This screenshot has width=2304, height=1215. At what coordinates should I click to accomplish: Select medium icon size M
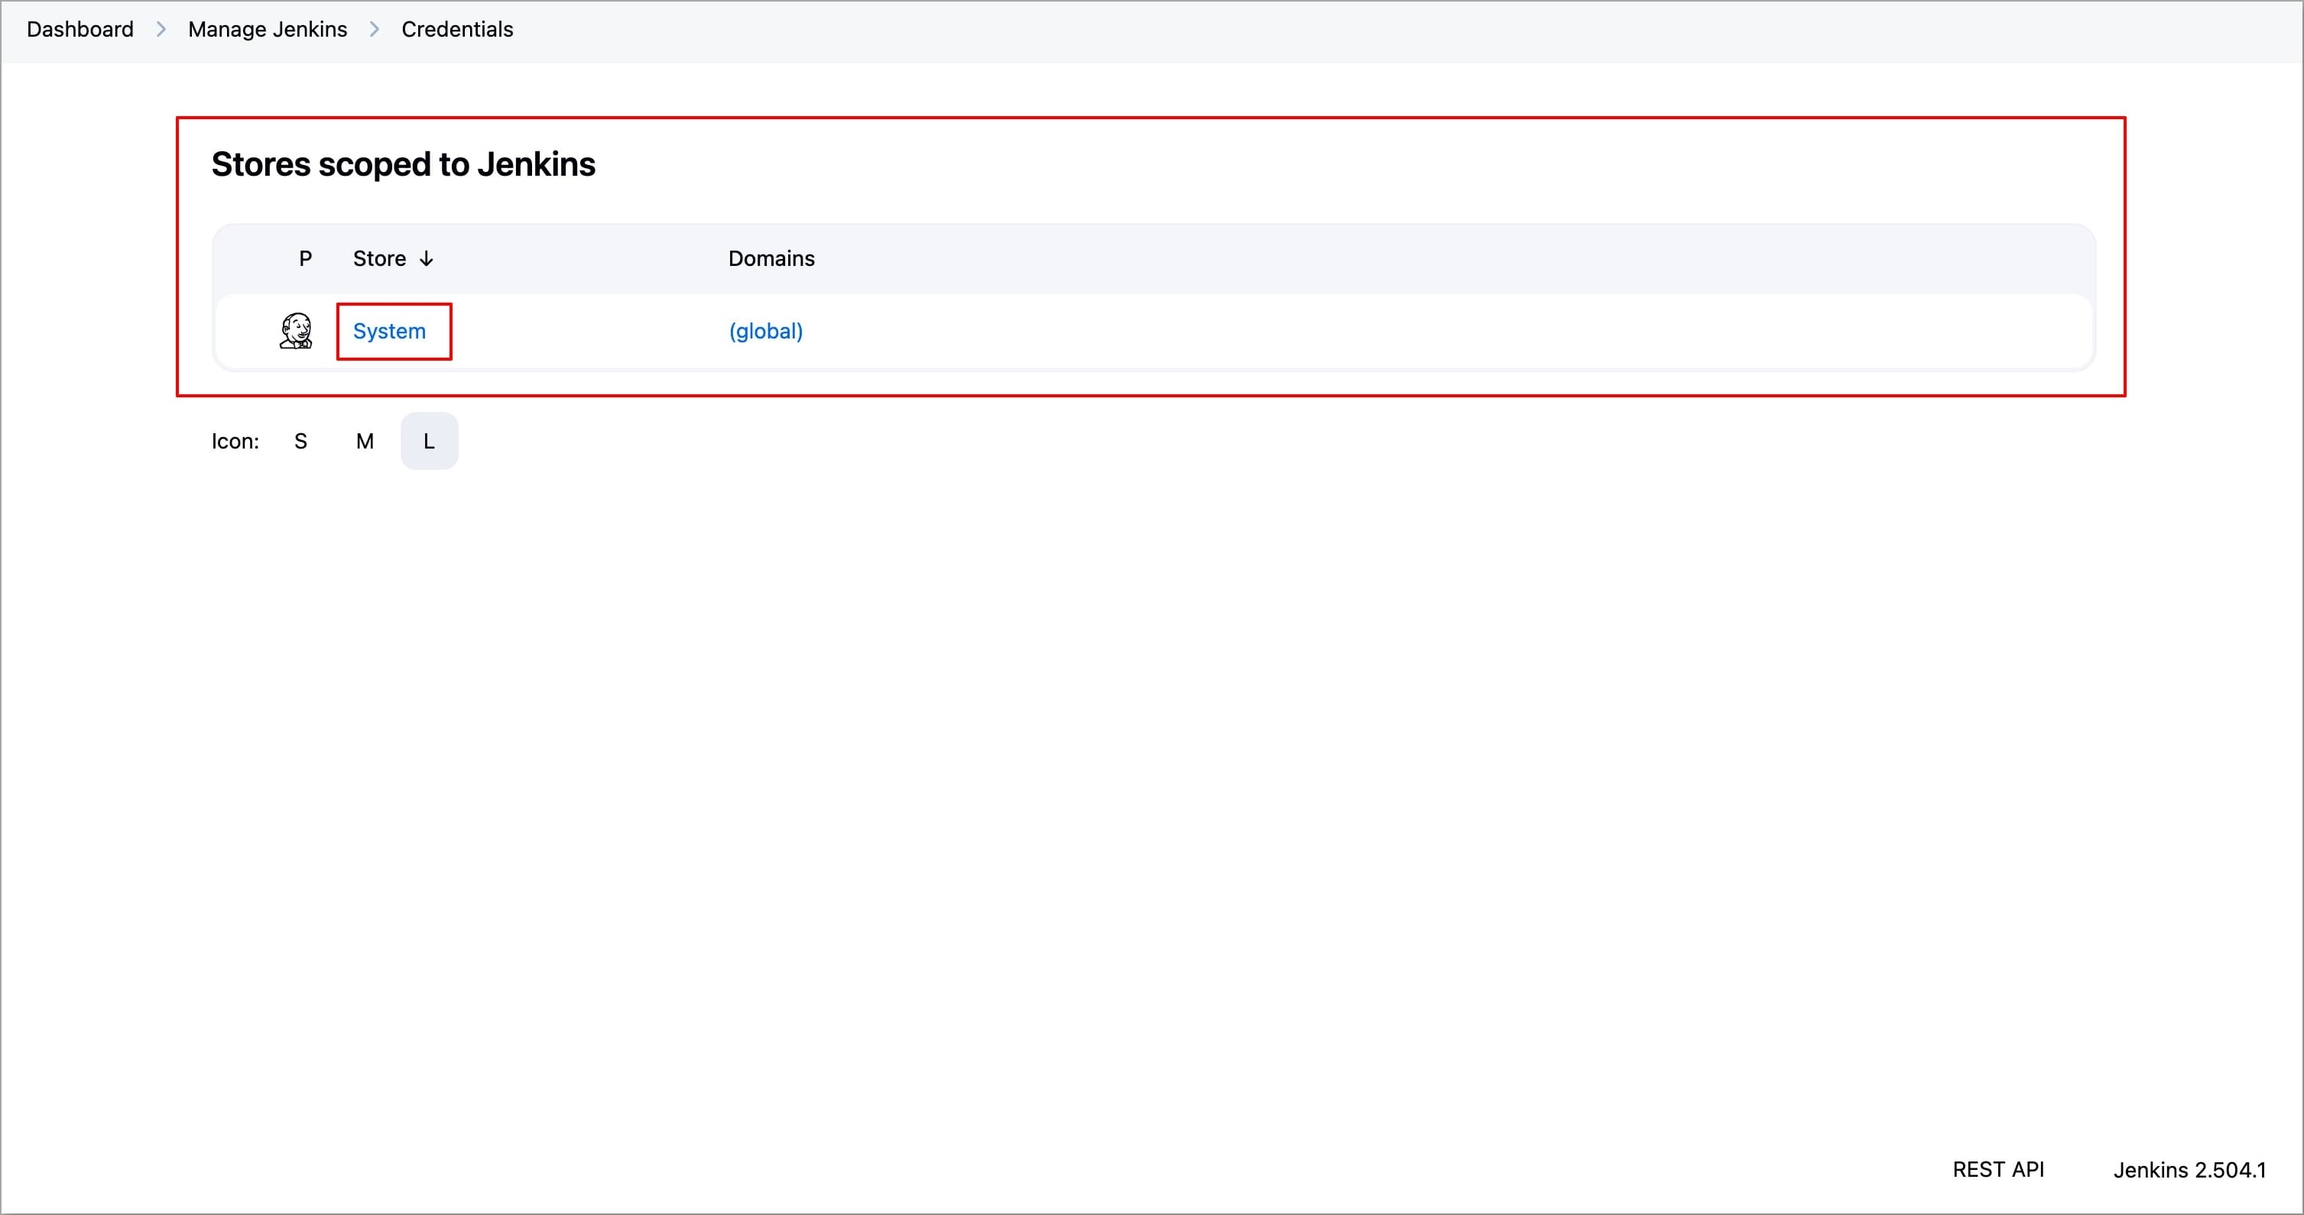coord(364,441)
